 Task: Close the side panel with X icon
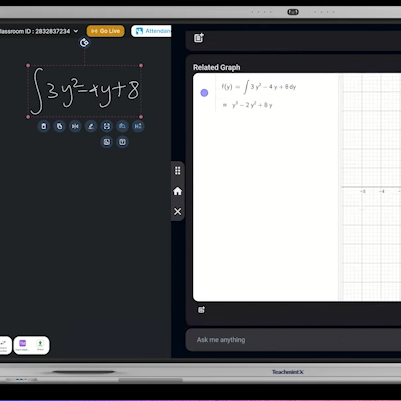click(178, 212)
